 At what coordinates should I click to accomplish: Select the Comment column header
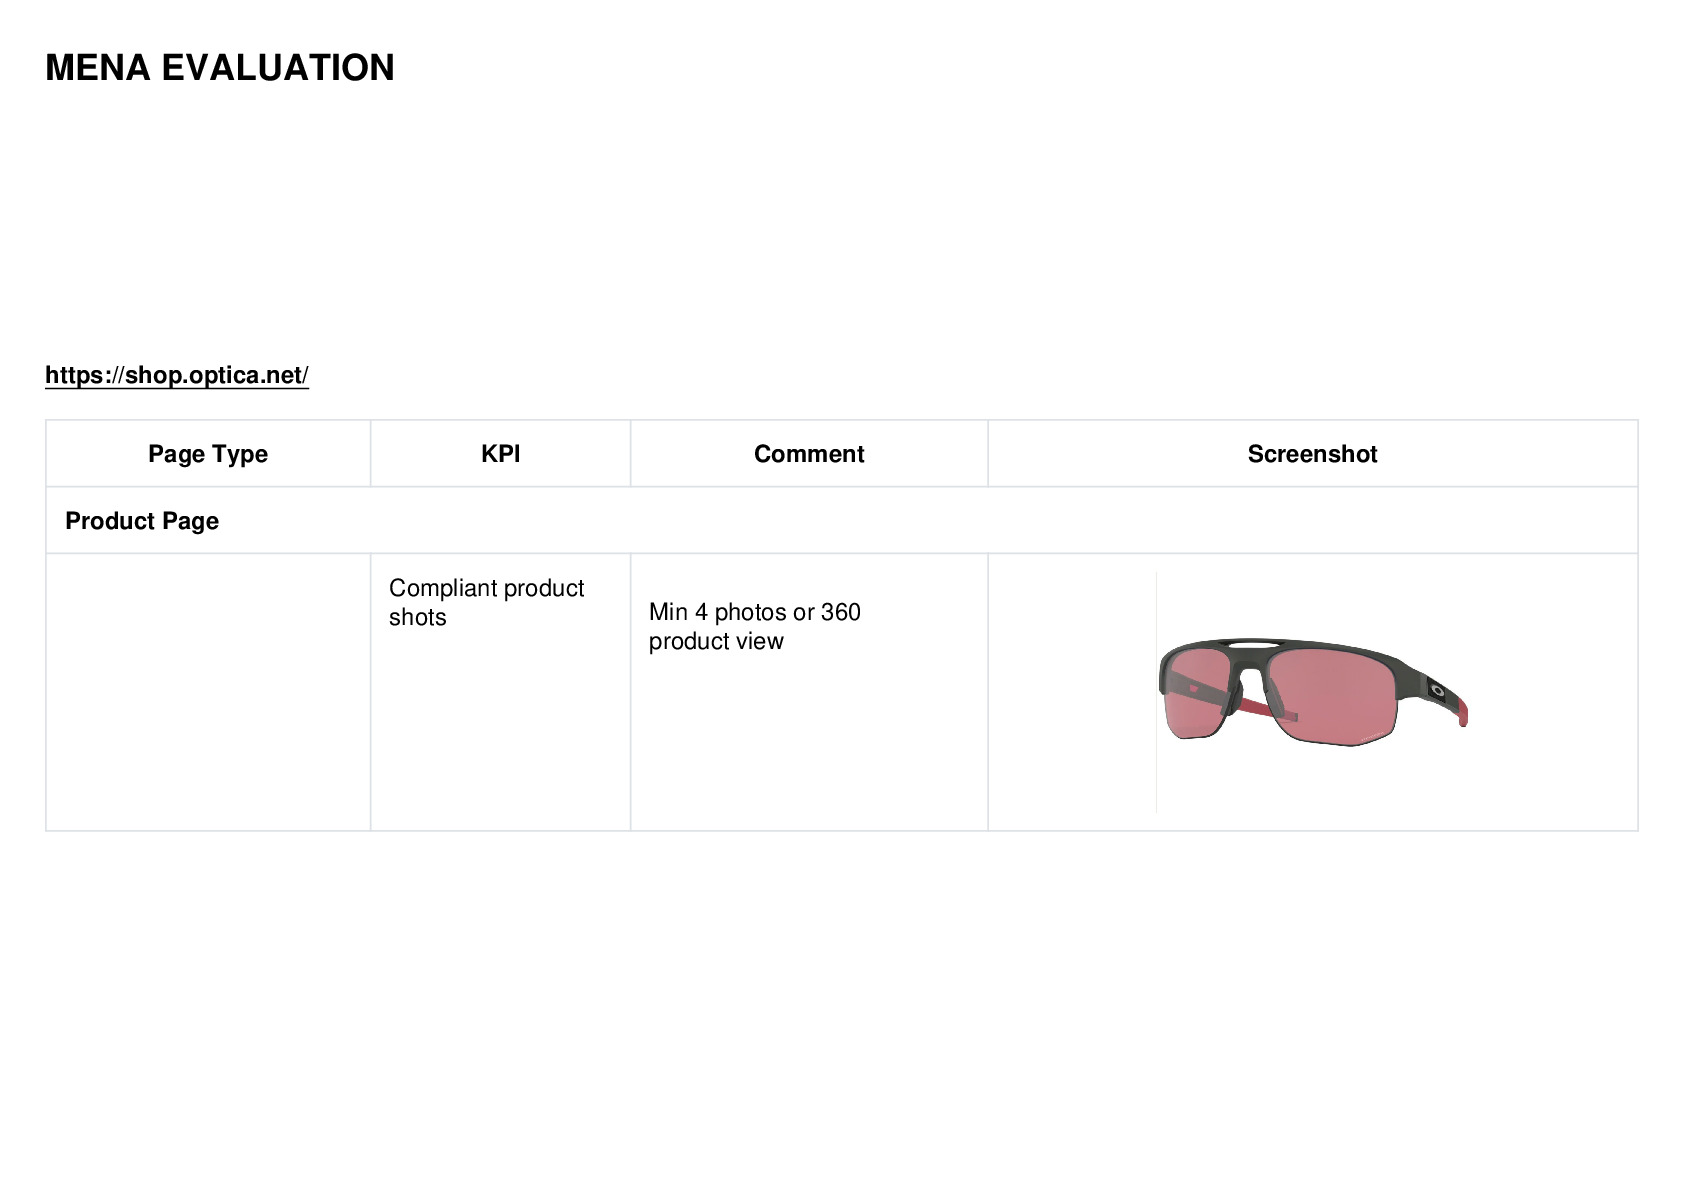[x=809, y=454]
